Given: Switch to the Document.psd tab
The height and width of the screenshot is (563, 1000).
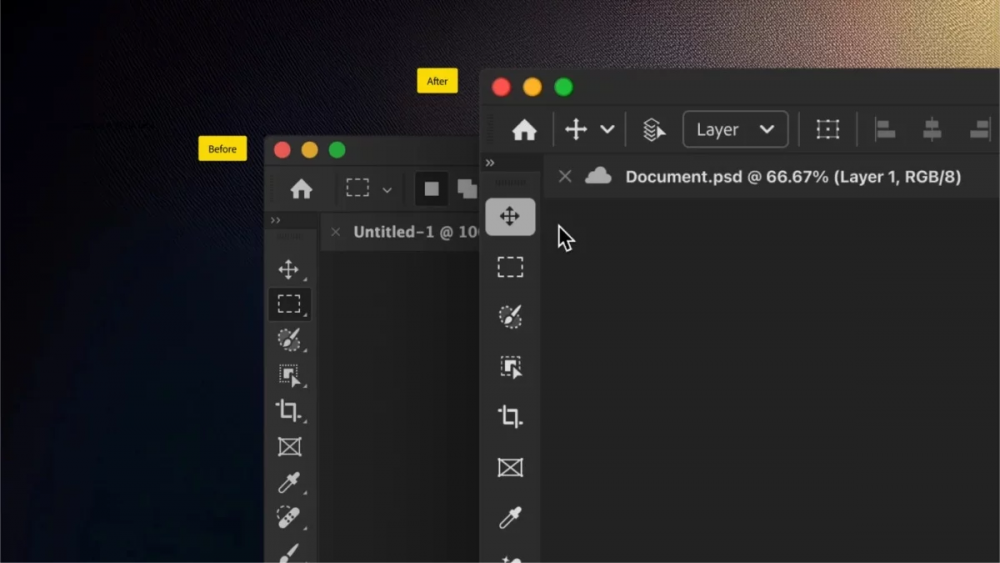Looking at the screenshot, I should click(x=793, y=177).
